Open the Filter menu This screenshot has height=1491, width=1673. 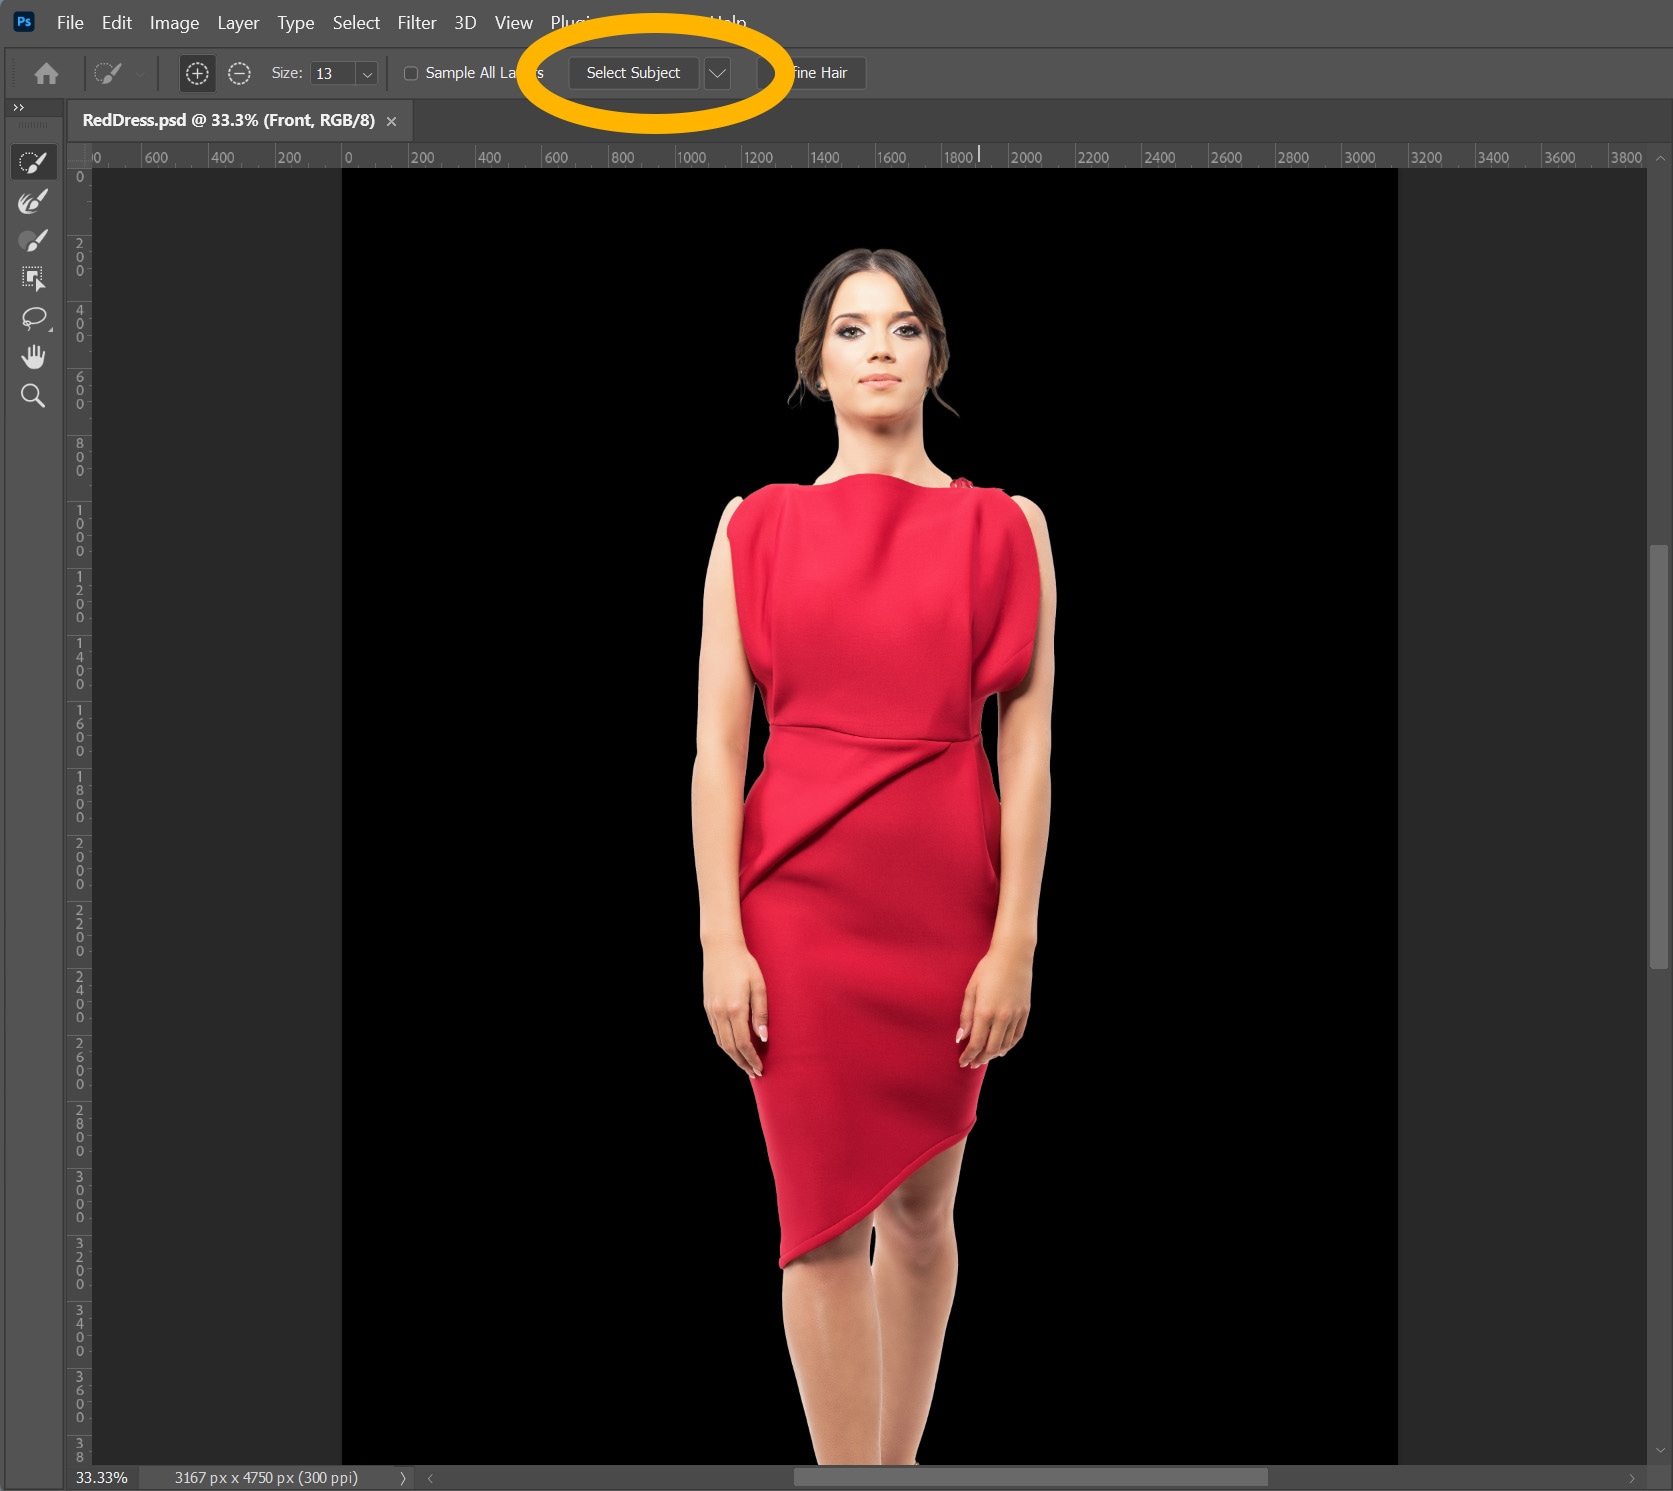pyautogui.click(x=416, y=22)
